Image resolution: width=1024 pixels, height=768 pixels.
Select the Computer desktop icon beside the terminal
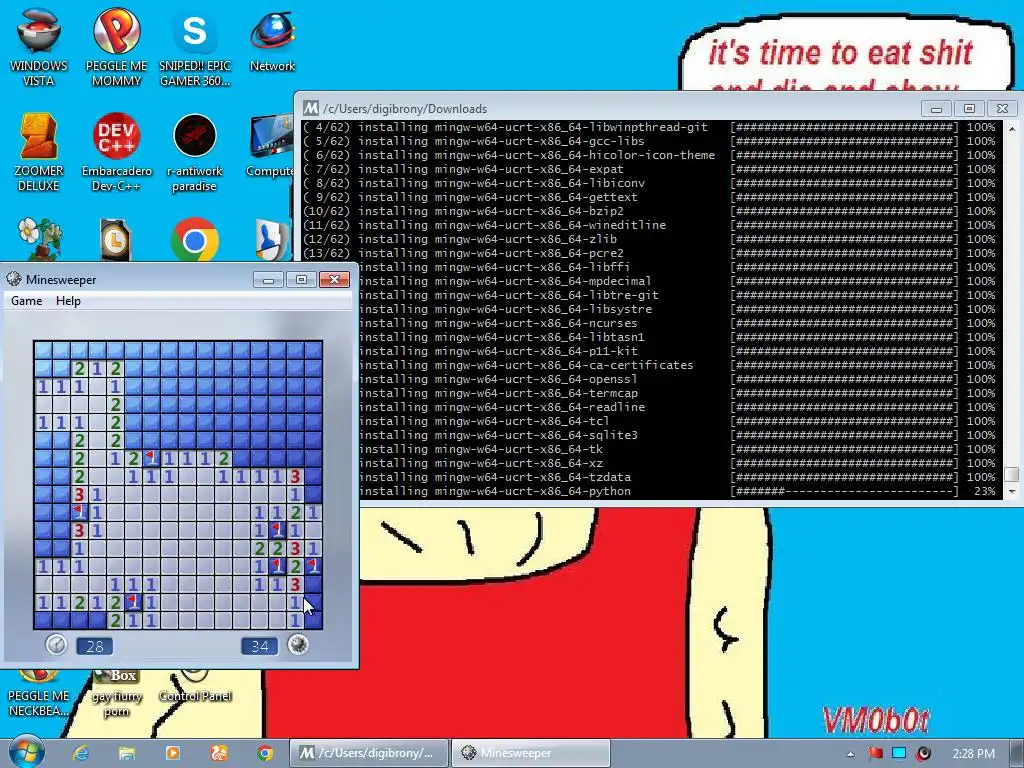(x=270, y=145)
